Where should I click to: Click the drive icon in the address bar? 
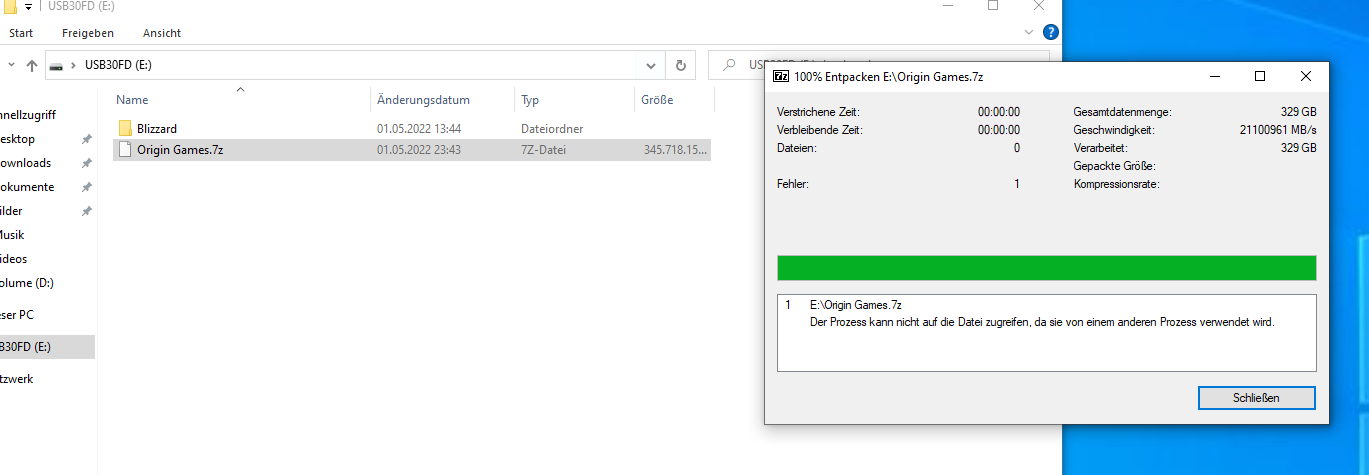[x=57, y=66]
